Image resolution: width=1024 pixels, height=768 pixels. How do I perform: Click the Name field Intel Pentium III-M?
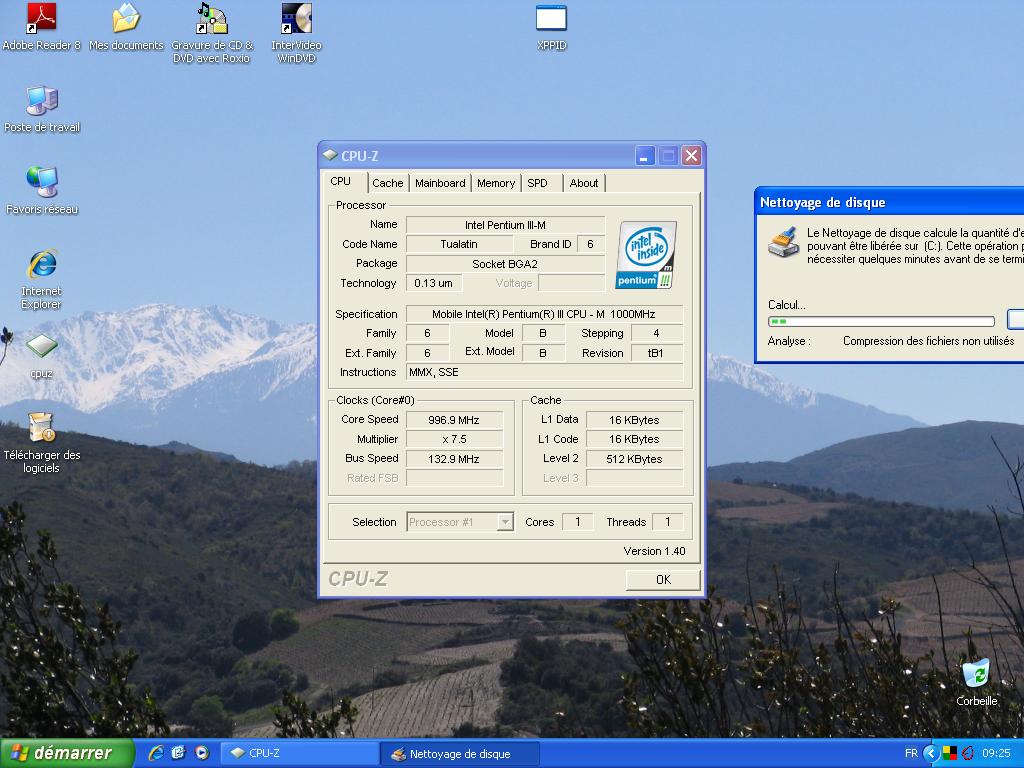505,225
